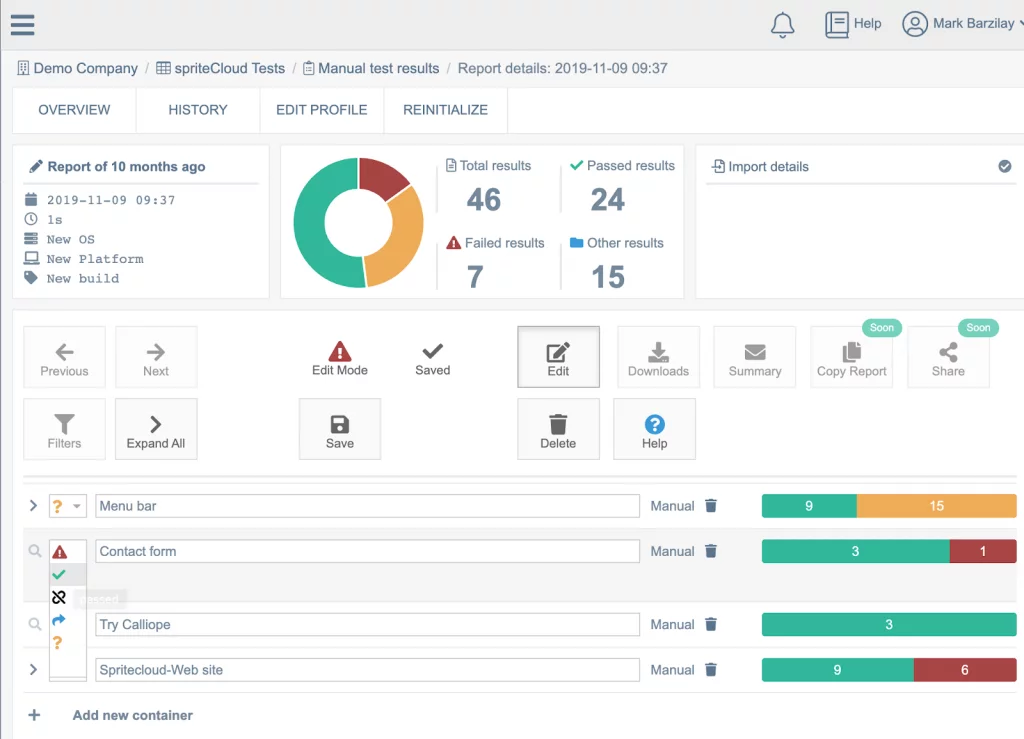Open Mark Barzilay user menu
1024x739 pixels.
coord(958,24)
